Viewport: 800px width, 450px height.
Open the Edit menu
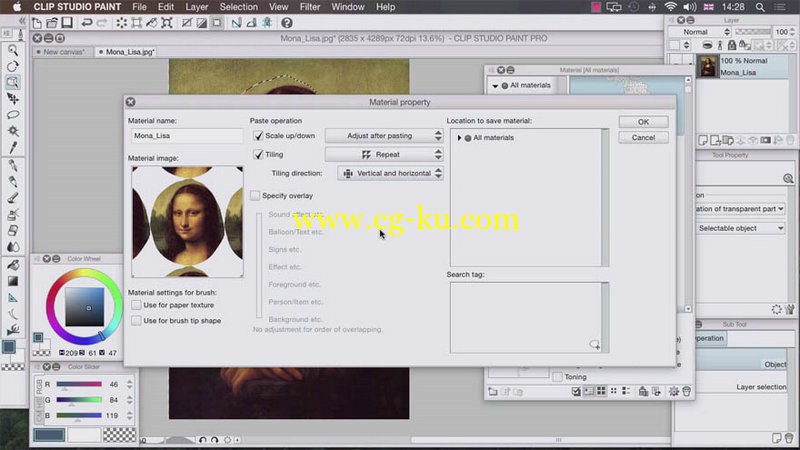(x=166, y=7)
